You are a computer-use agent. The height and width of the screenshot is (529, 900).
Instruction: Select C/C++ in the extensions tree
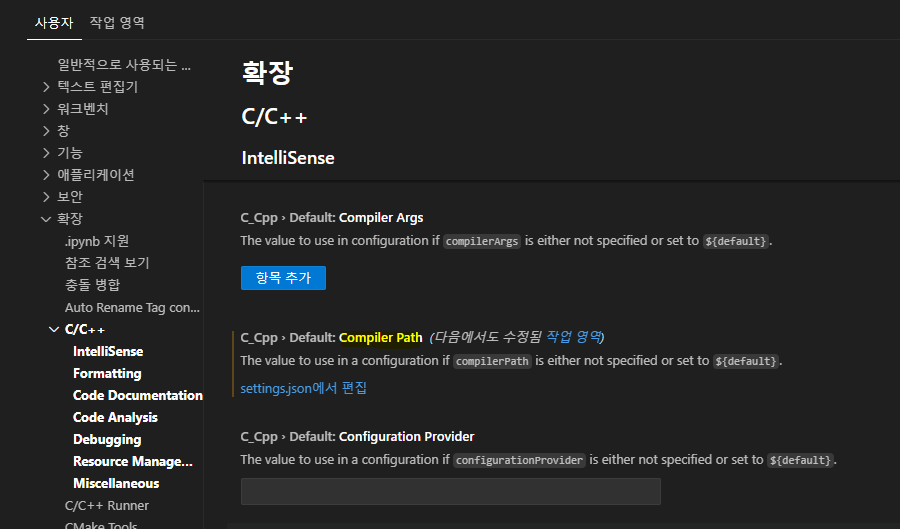[85, 329]
